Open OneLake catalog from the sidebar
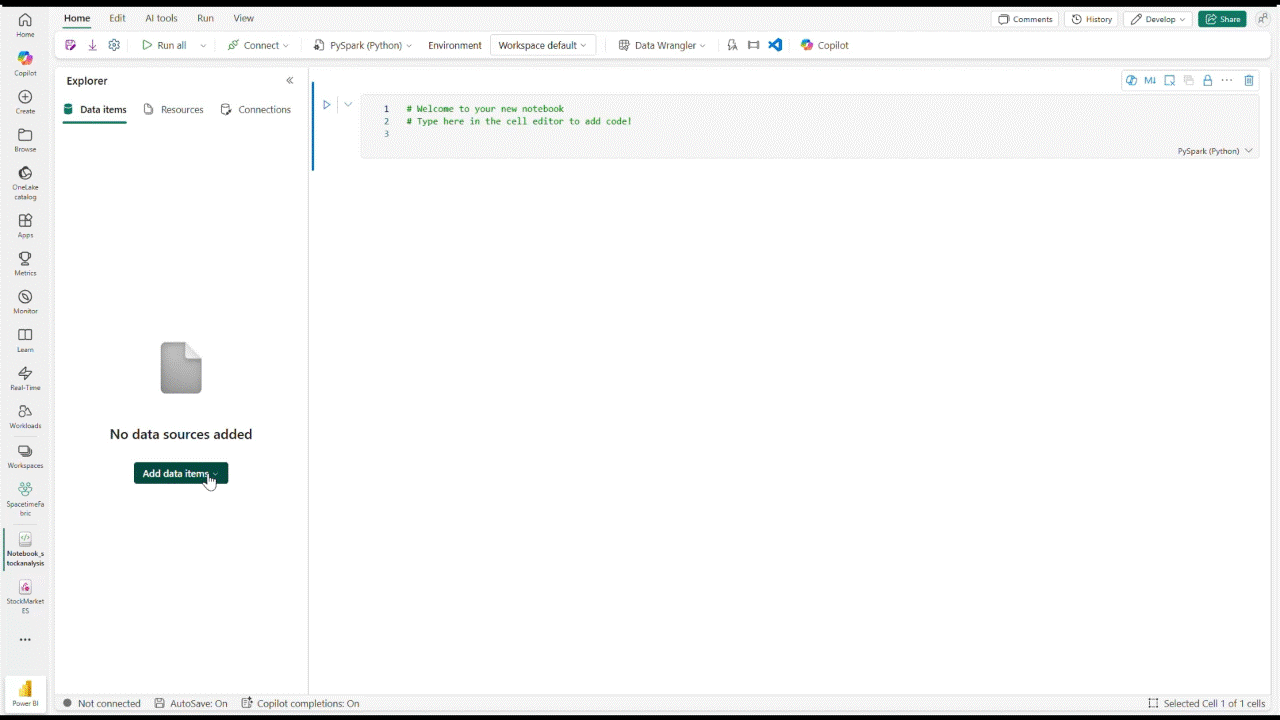This screenshot has height=720, width=1280. [25, 180]
